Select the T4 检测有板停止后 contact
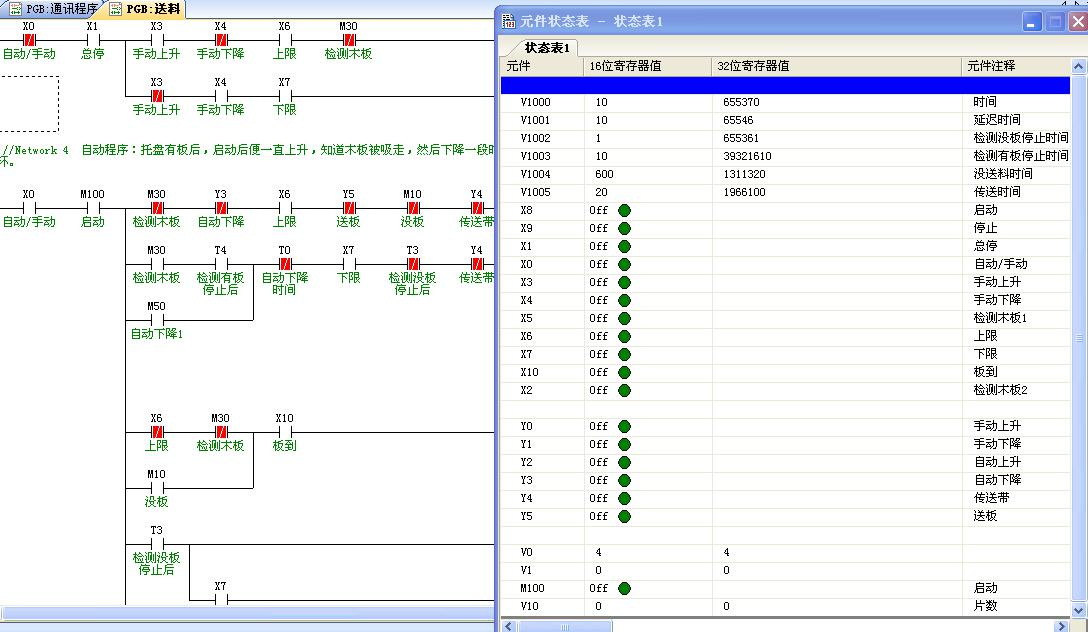 [220, 264]
